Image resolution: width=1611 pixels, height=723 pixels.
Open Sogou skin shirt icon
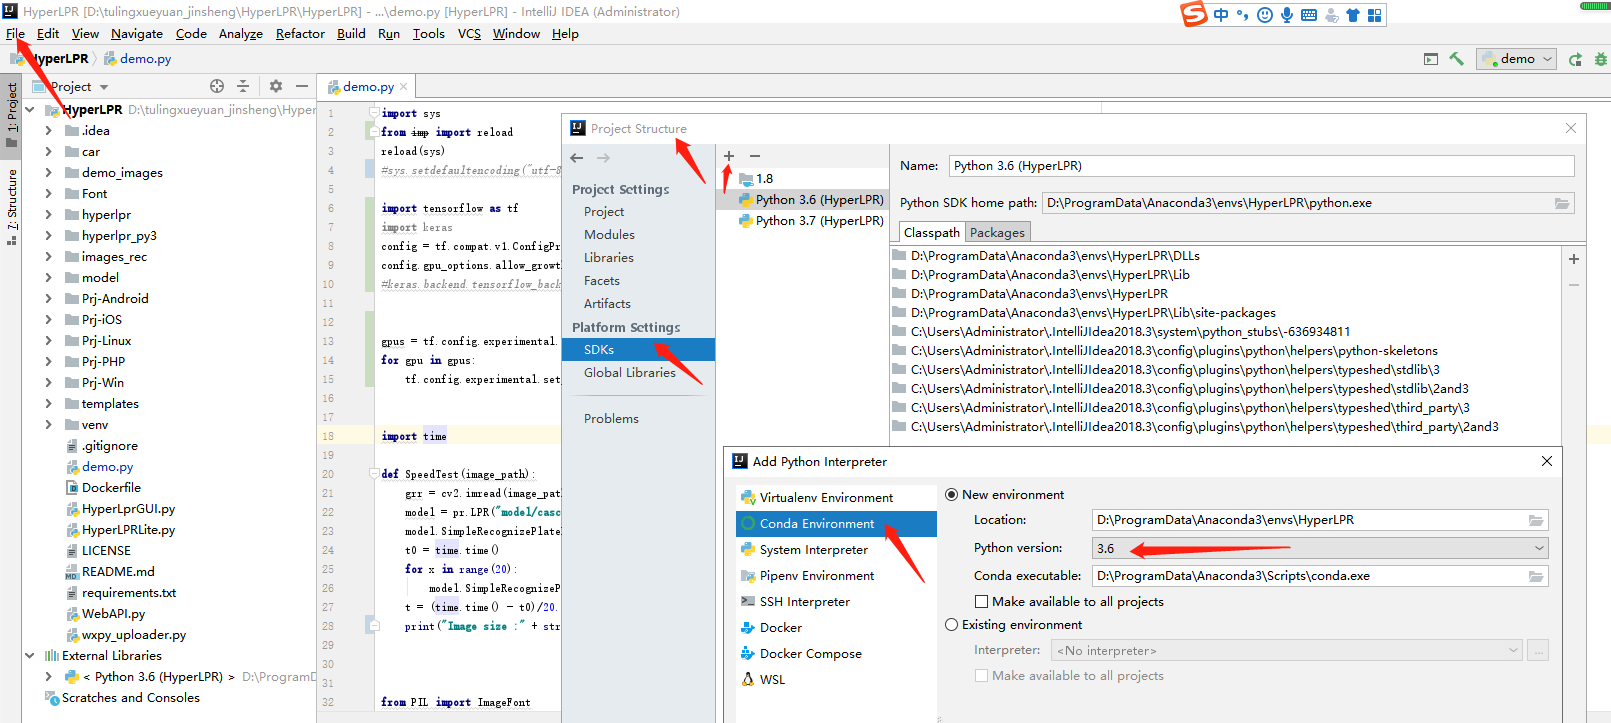[1353, 15]
